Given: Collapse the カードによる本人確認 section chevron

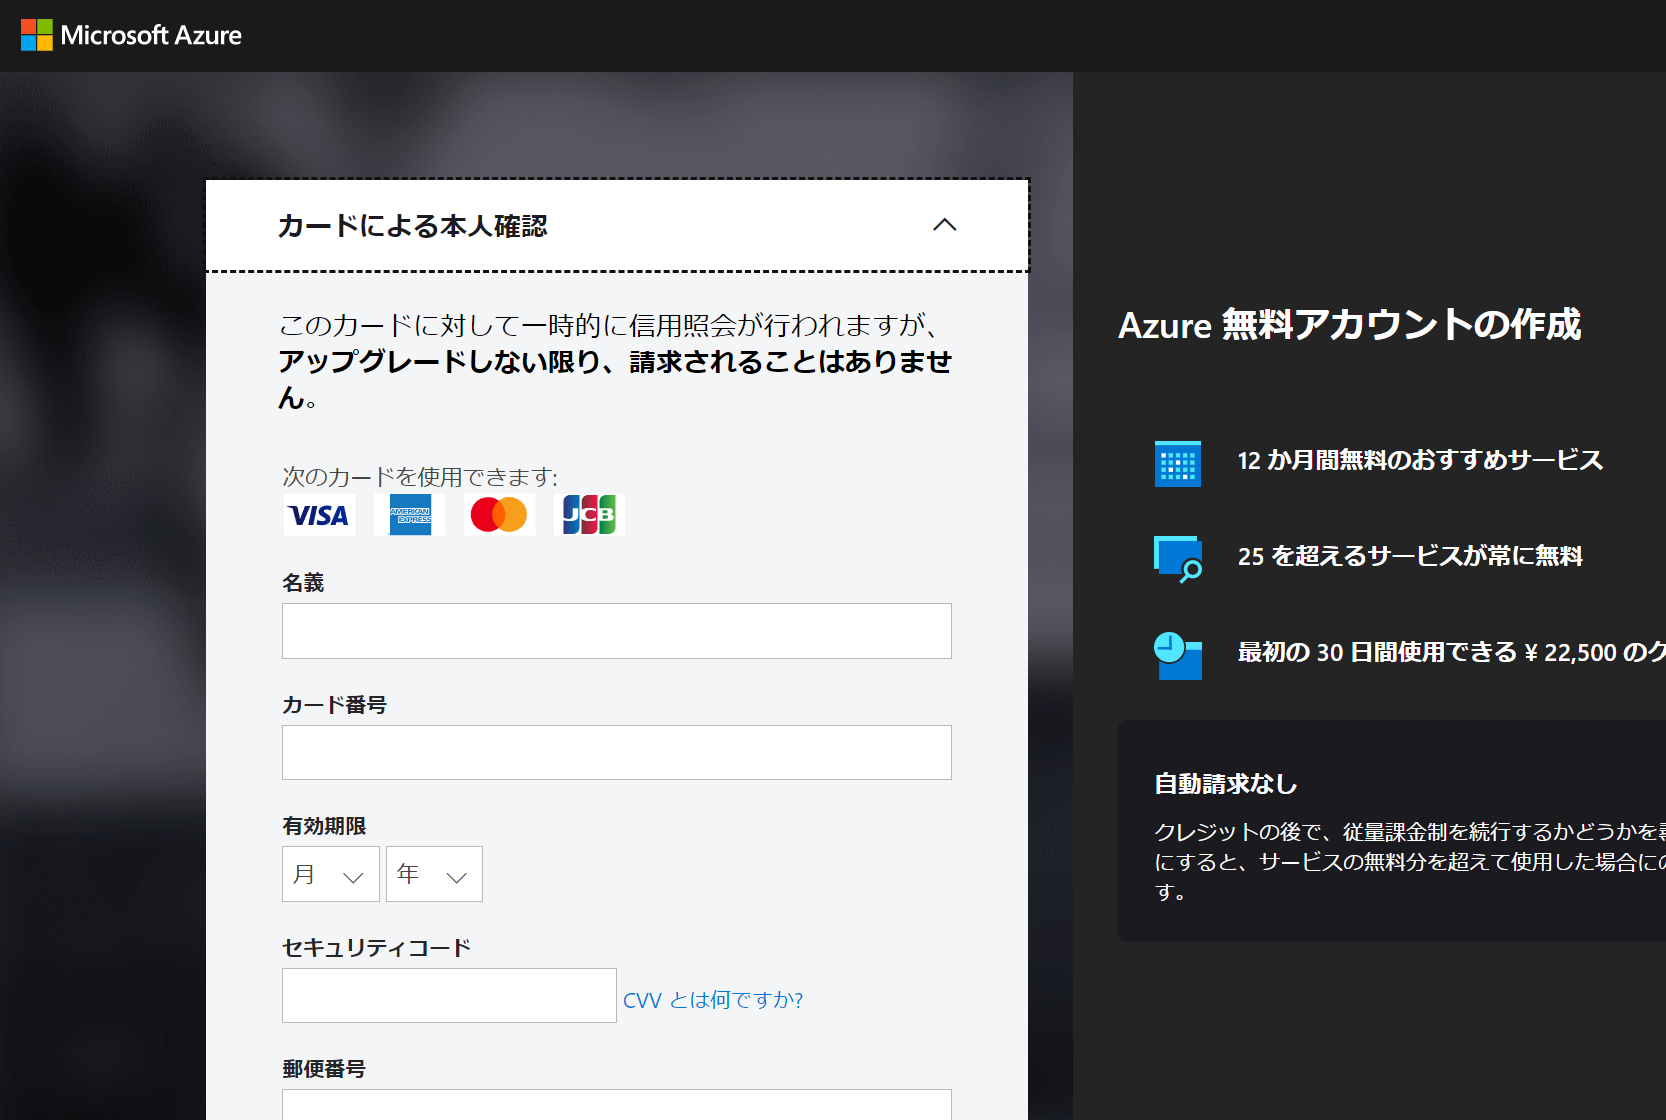Looking at the screenshot, I should point(944,225).
